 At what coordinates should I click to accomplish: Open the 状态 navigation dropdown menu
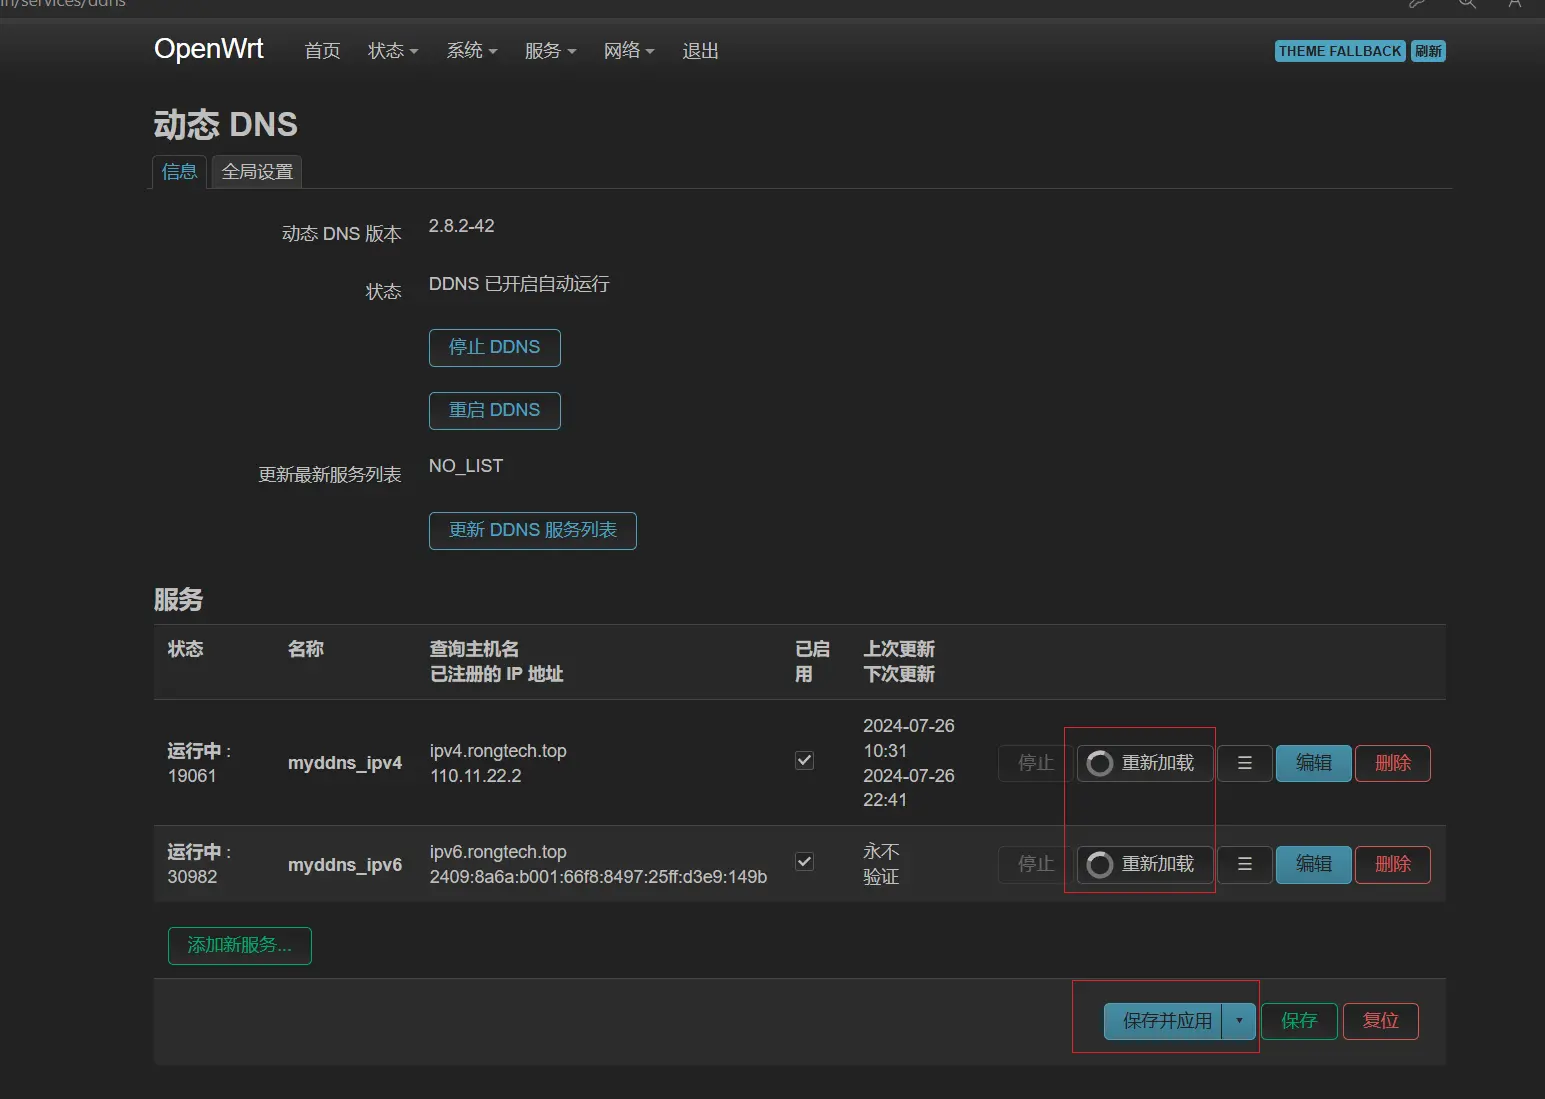392,51
